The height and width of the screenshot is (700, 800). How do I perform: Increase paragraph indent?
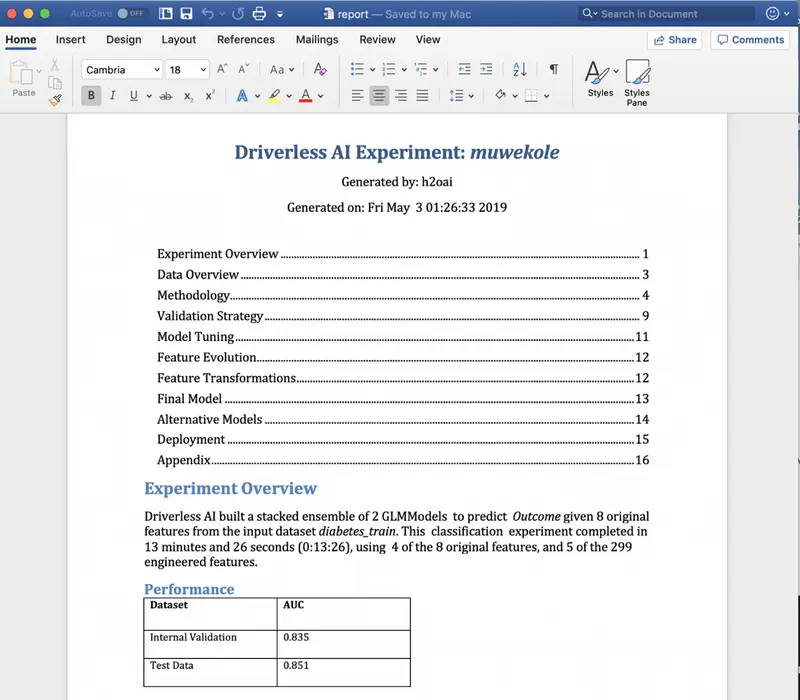[486, 69]
